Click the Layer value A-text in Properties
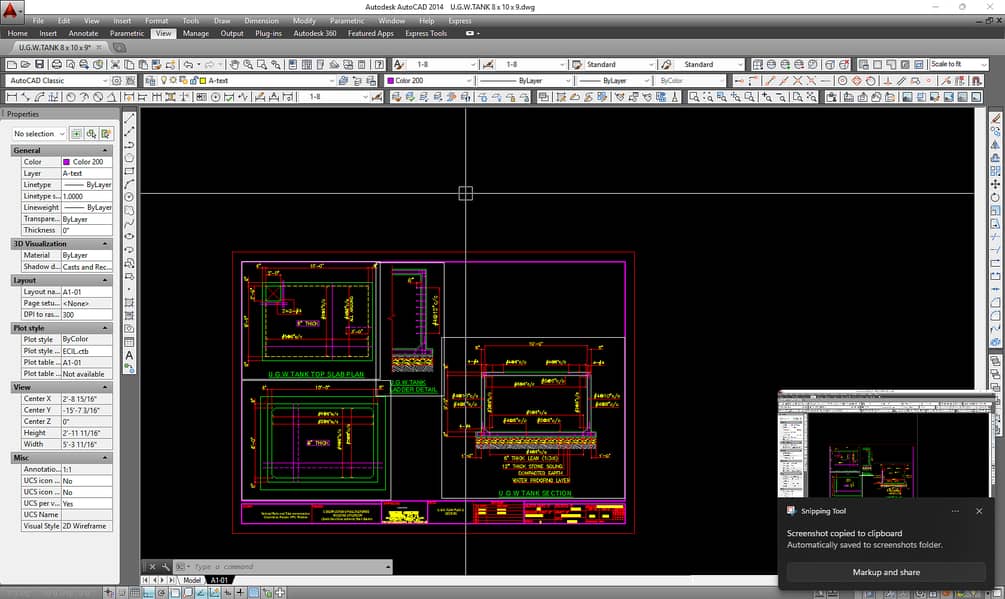The width and height of the screenshot is (1005, 599). coord(87,173)
